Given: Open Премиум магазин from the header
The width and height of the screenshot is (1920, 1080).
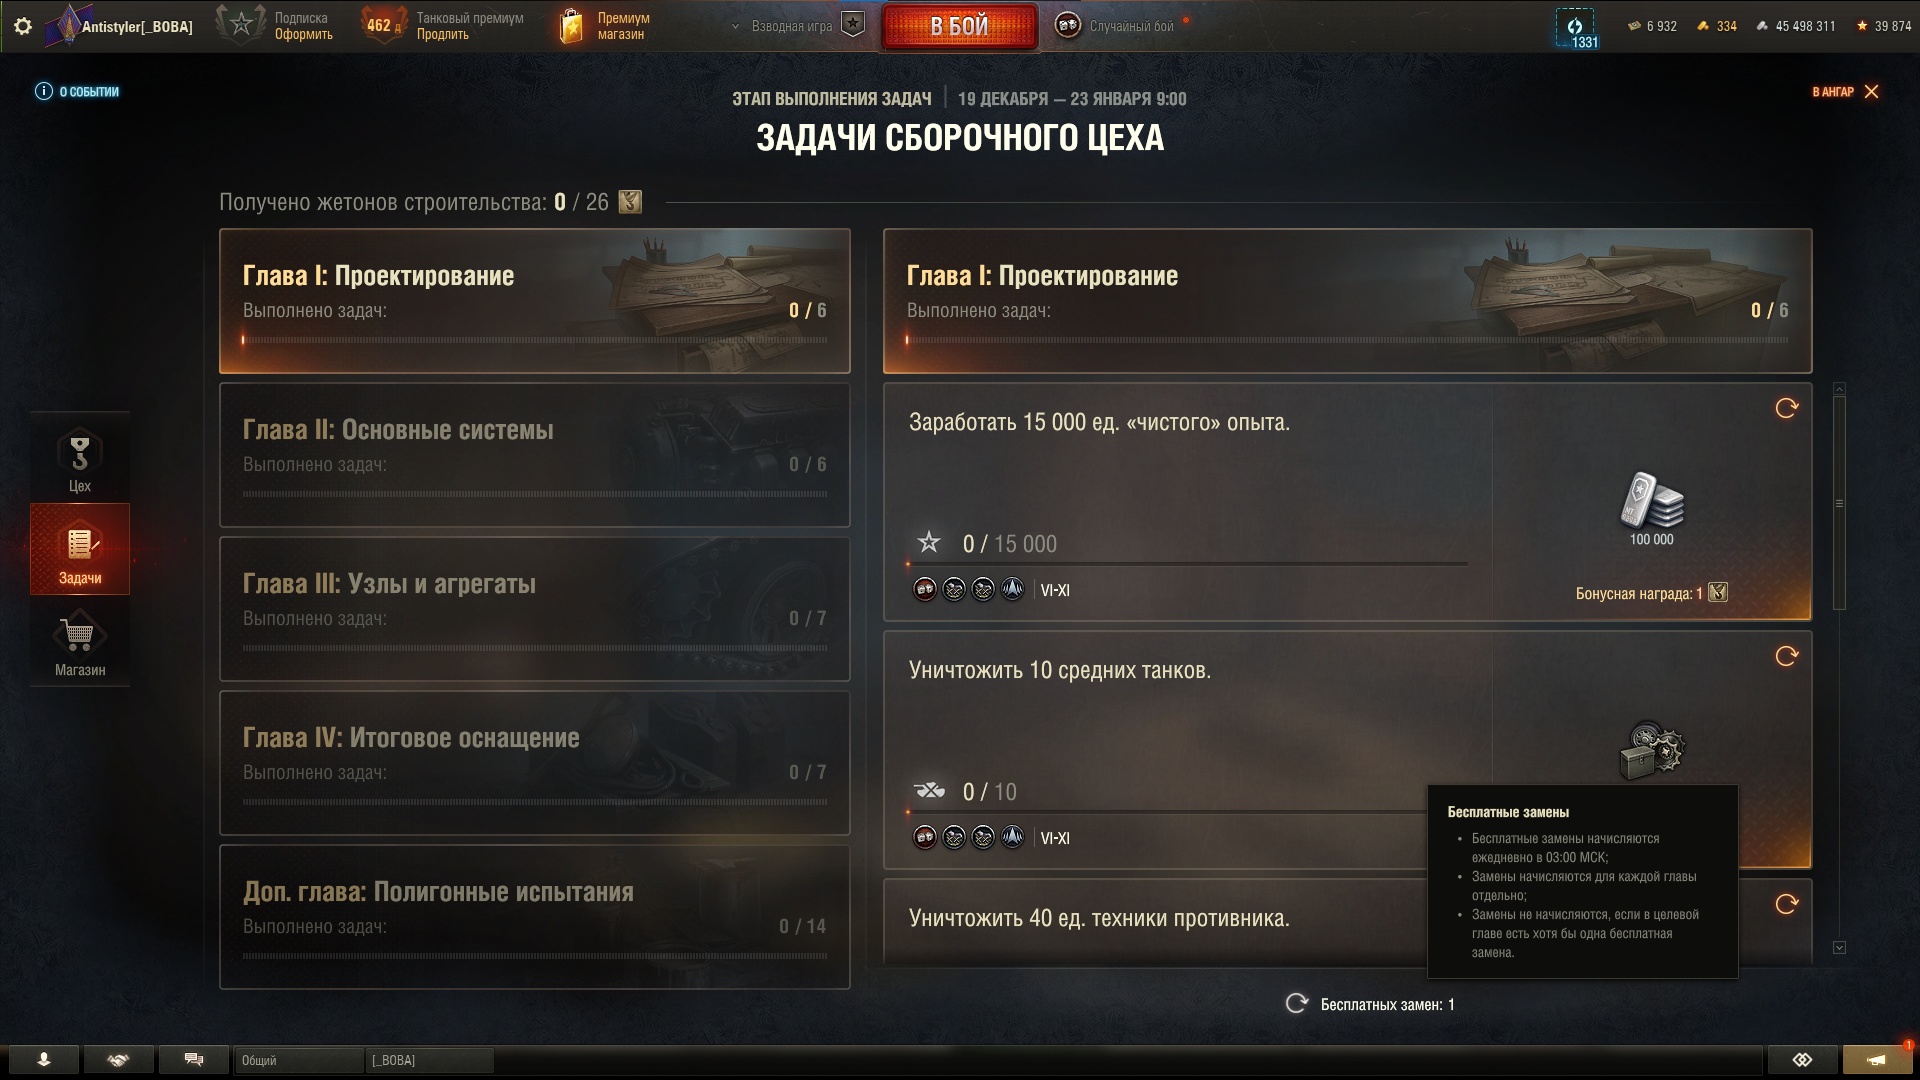Looking at the screenshot, I should pos(605,26).
